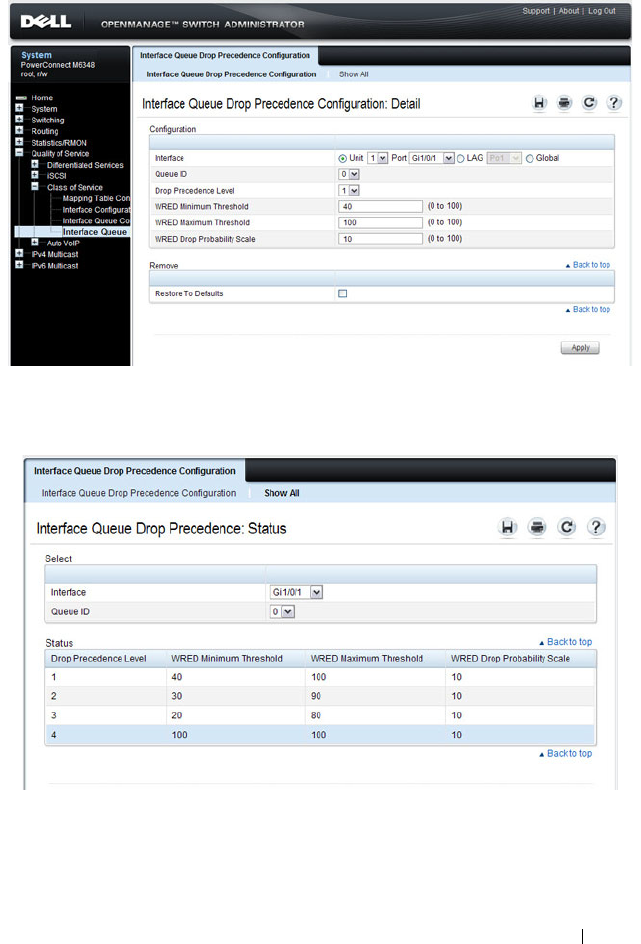Screen dimensions: 641x944
Task: Collapse the Quality of Service node
Action: [19, 153]
